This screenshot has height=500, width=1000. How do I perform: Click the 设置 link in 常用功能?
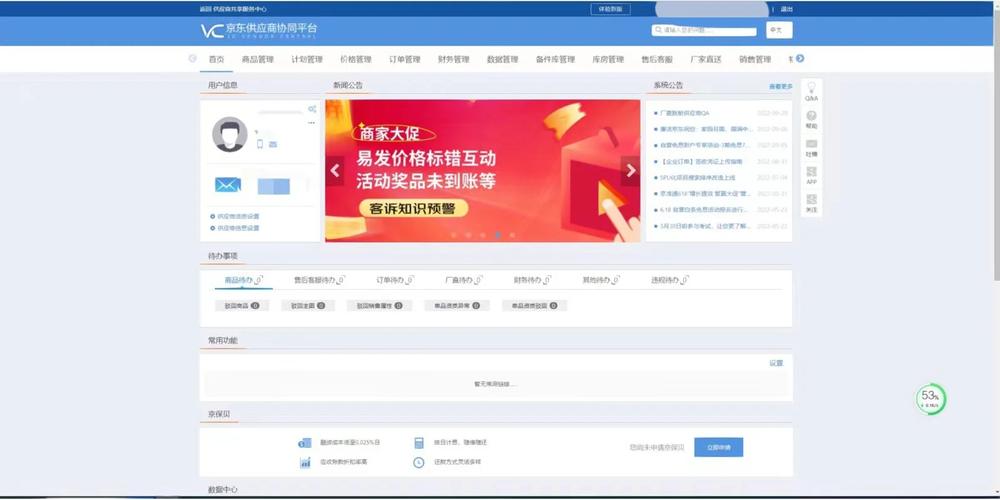tap(776, 363)
